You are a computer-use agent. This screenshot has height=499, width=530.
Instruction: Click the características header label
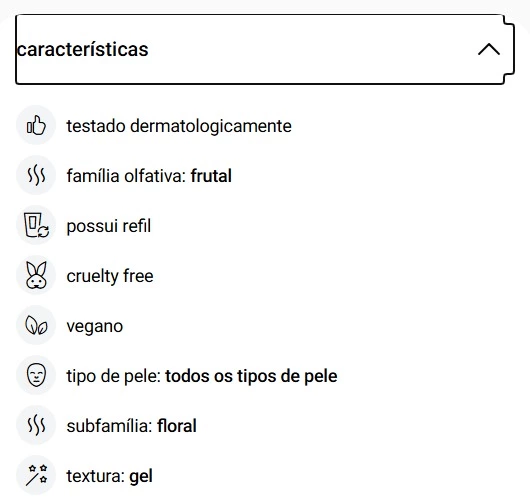coord(82,49)
